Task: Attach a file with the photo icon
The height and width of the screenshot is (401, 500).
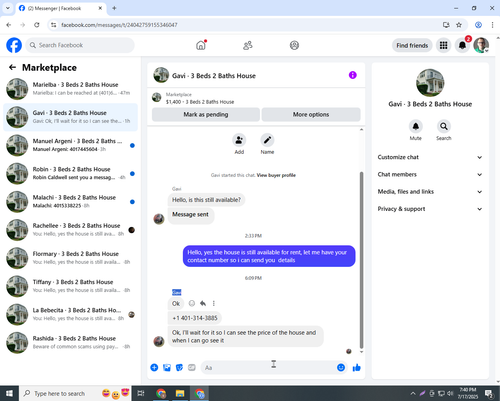Action: coord(167,368)
